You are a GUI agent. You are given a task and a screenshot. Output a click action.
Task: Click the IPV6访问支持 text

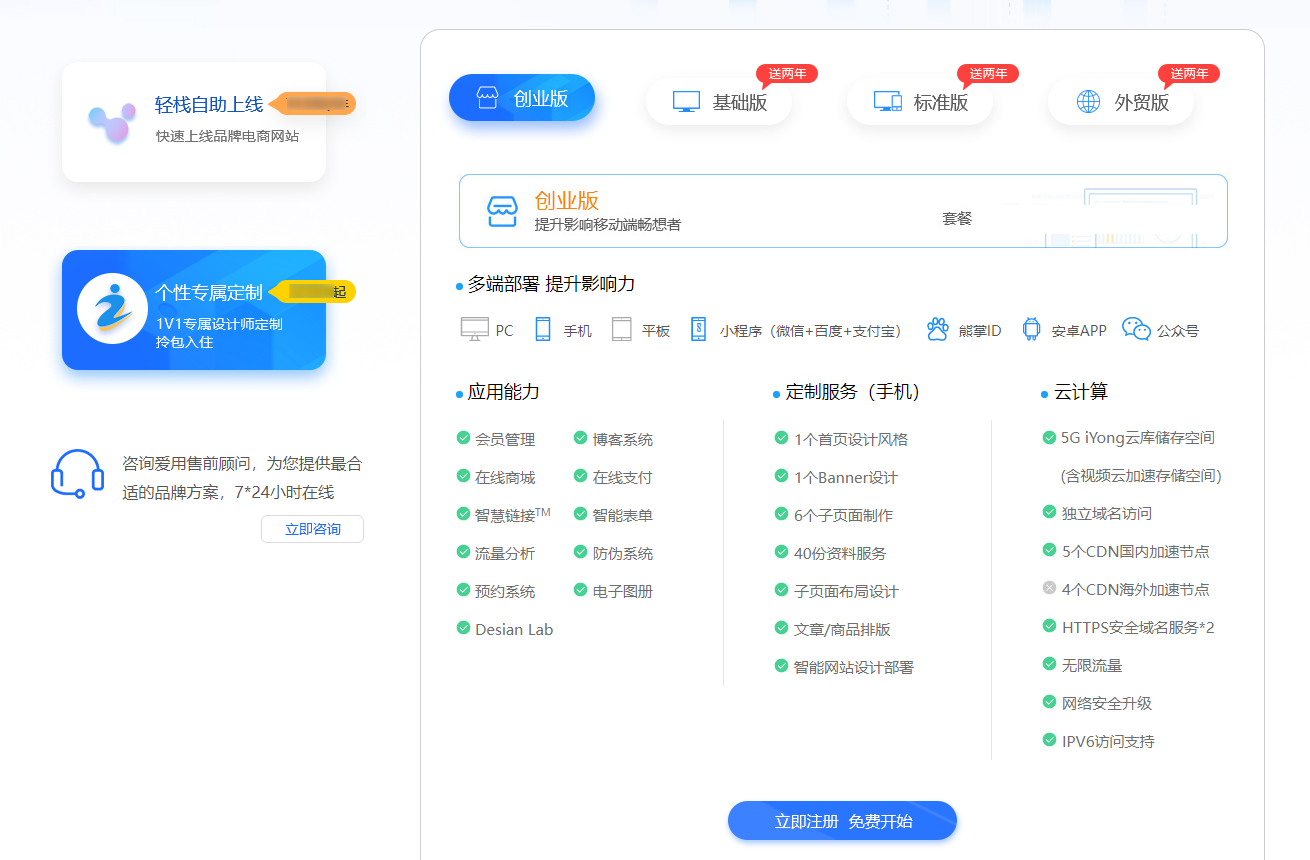point(1108,741)
